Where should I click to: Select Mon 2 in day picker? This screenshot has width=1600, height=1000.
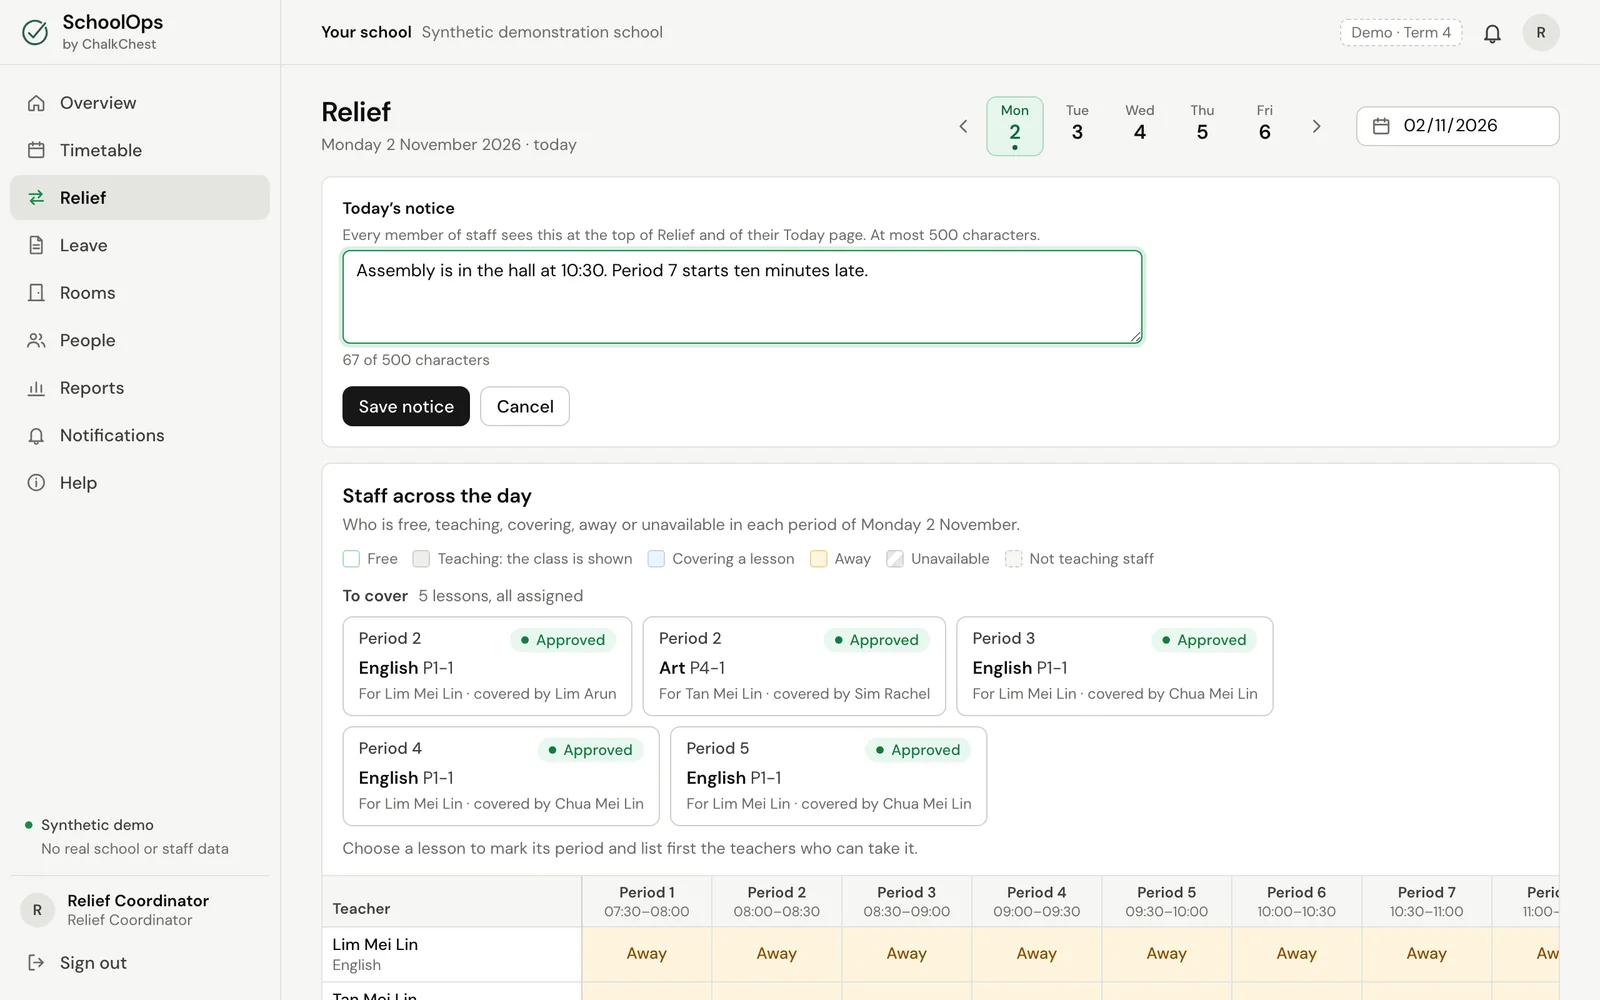pyautogui.click(x=1015, y=126)
